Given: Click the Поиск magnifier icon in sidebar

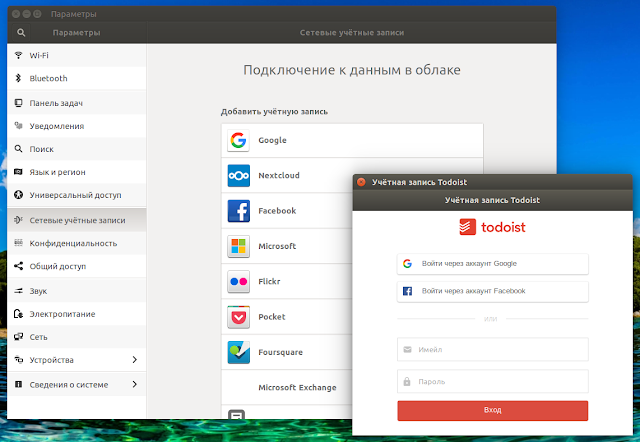Looking at the screenshot, I should click(18, 149).
